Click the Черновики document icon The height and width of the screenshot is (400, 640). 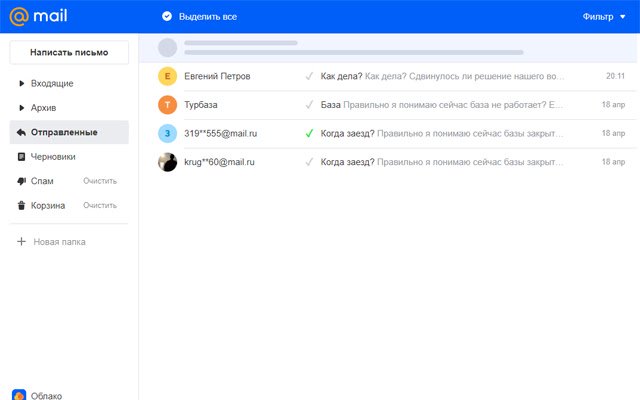pos(21,157)
